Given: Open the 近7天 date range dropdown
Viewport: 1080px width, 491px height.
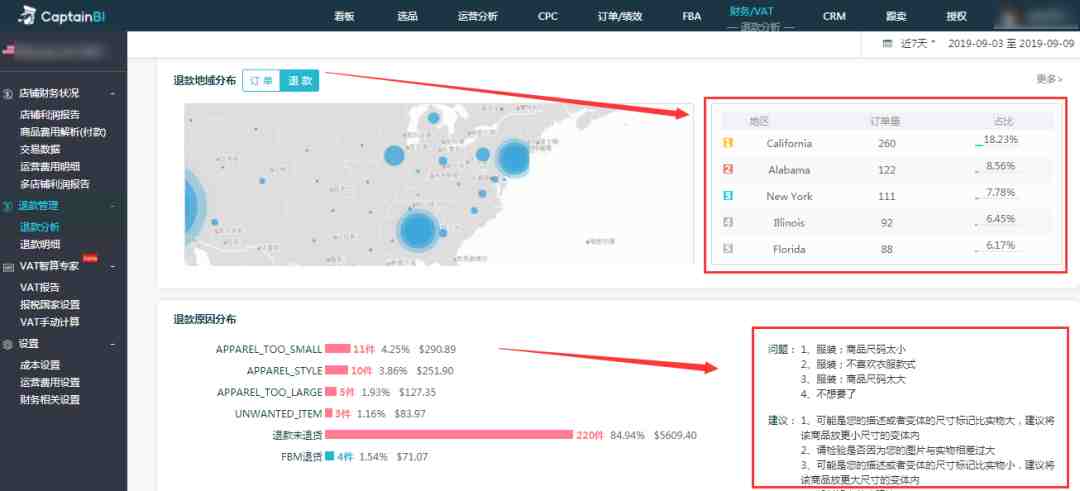Looking at the screenshot, I should click(918, 43).
